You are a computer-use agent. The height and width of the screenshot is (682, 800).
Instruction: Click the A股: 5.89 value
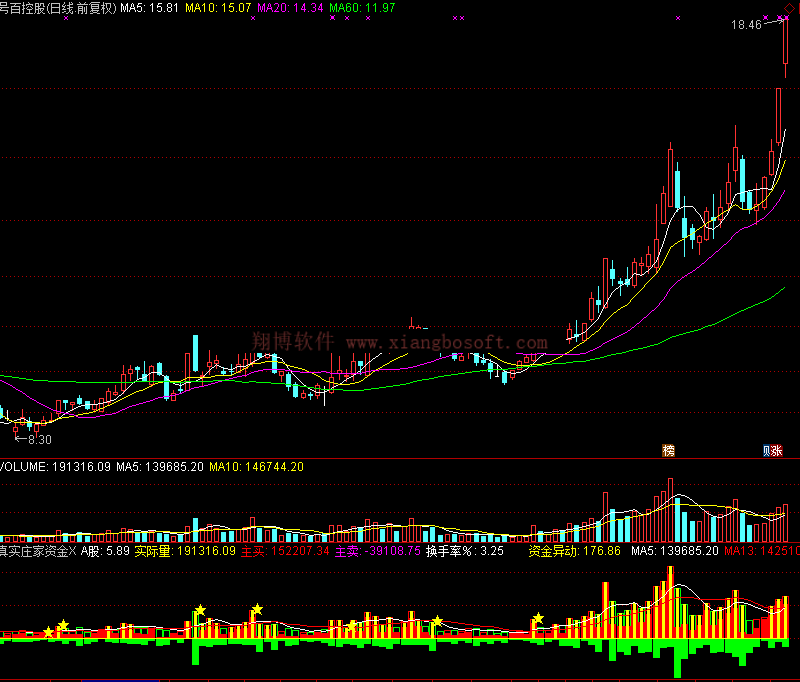coord(105,551)
